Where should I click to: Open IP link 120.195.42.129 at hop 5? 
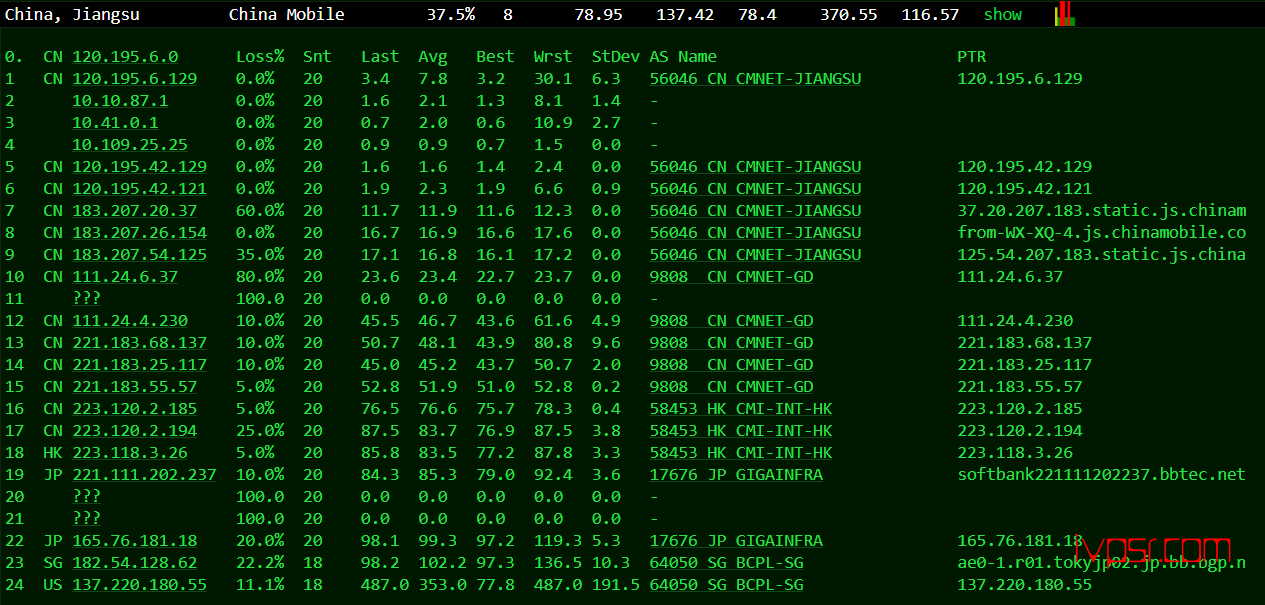coord(140,167)
